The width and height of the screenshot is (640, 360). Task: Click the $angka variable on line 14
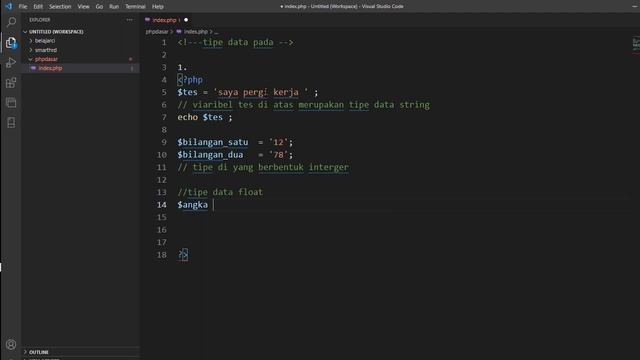[193, 204]
